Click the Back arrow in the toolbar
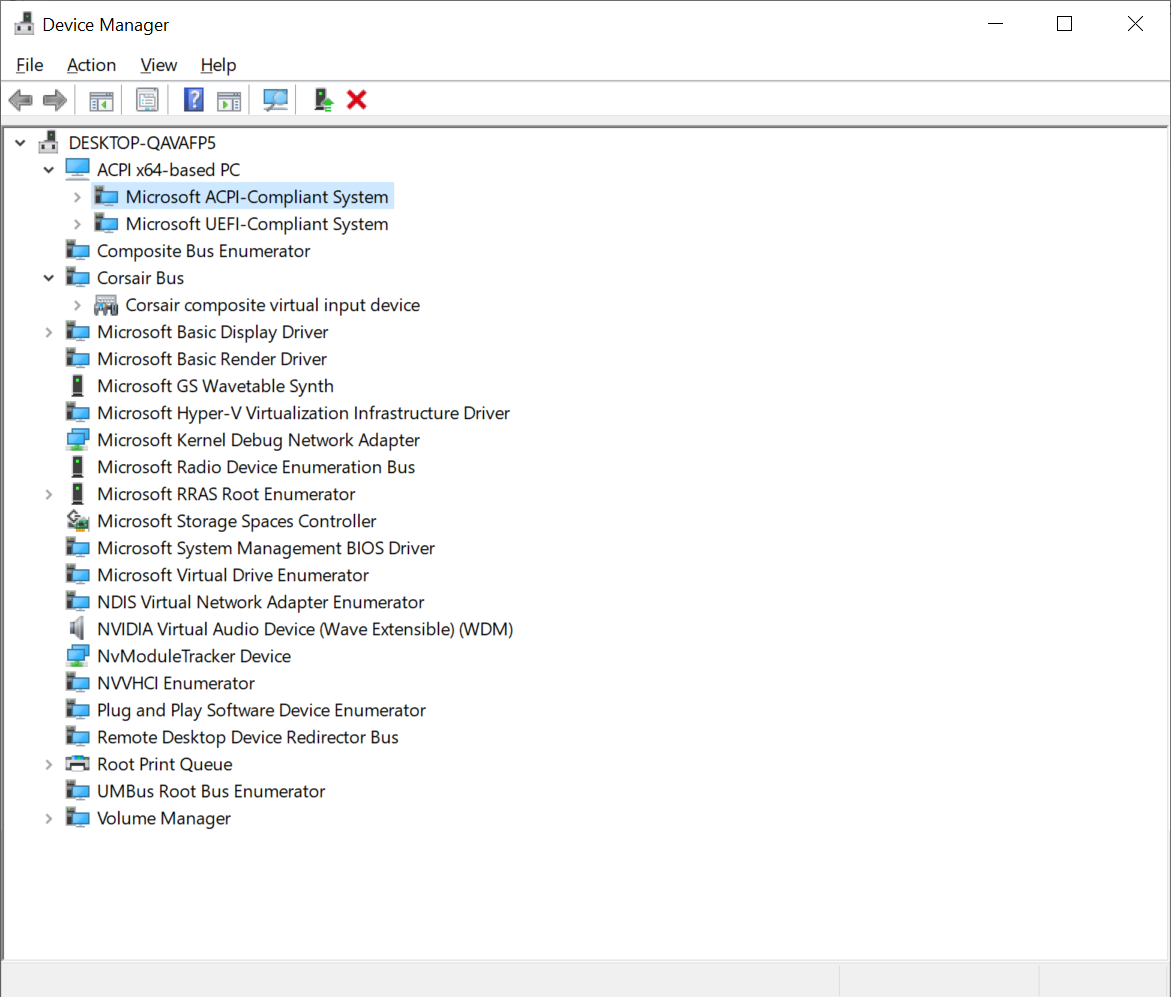Image resolution: width=1171 pixels, height=997 pixels. pyautogui.click(x=21, y=100)
